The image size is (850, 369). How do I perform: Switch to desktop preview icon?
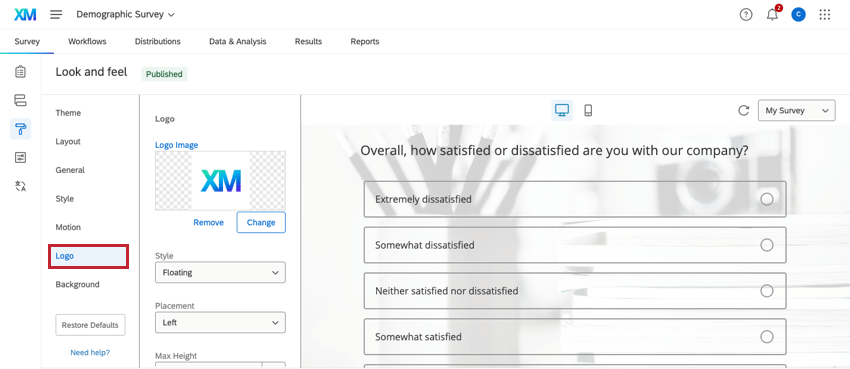point(562,111)
